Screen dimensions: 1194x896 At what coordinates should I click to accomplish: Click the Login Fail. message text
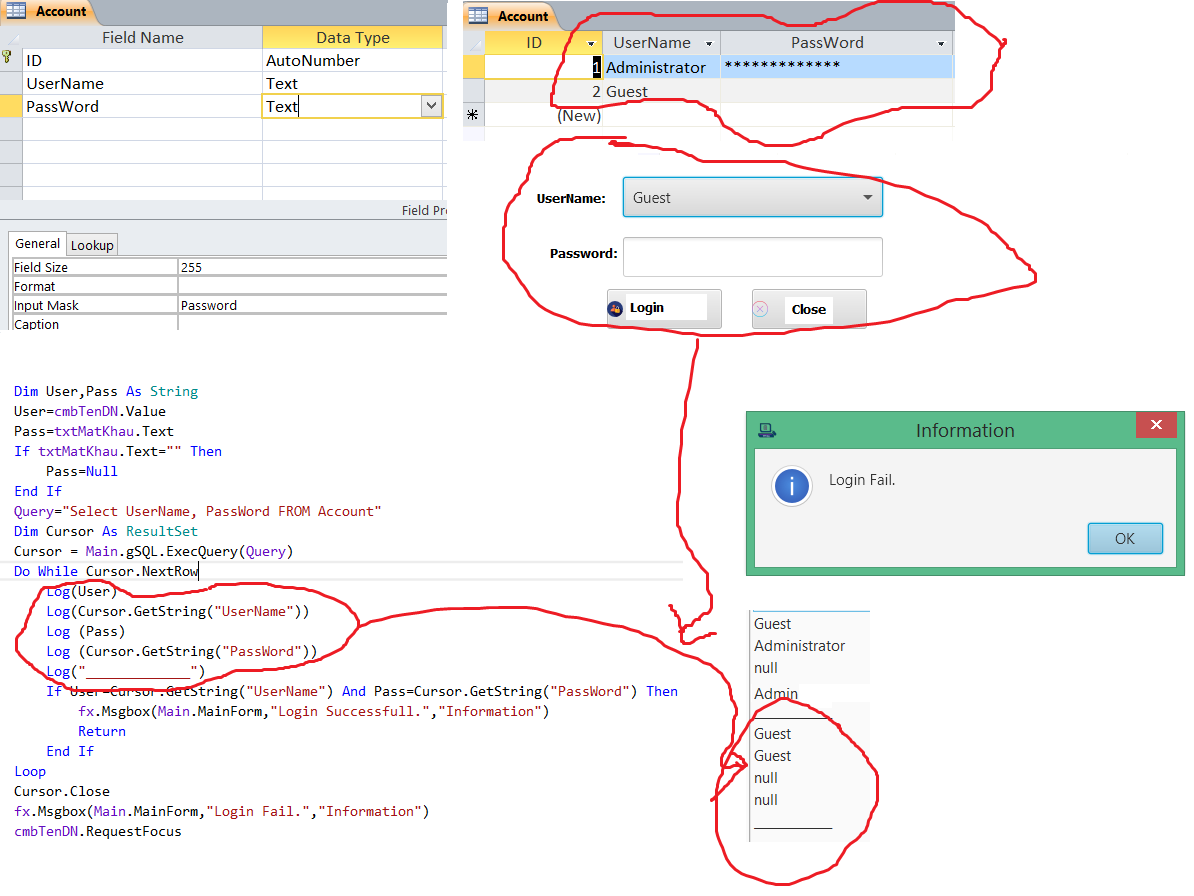[x=861, y=480]
